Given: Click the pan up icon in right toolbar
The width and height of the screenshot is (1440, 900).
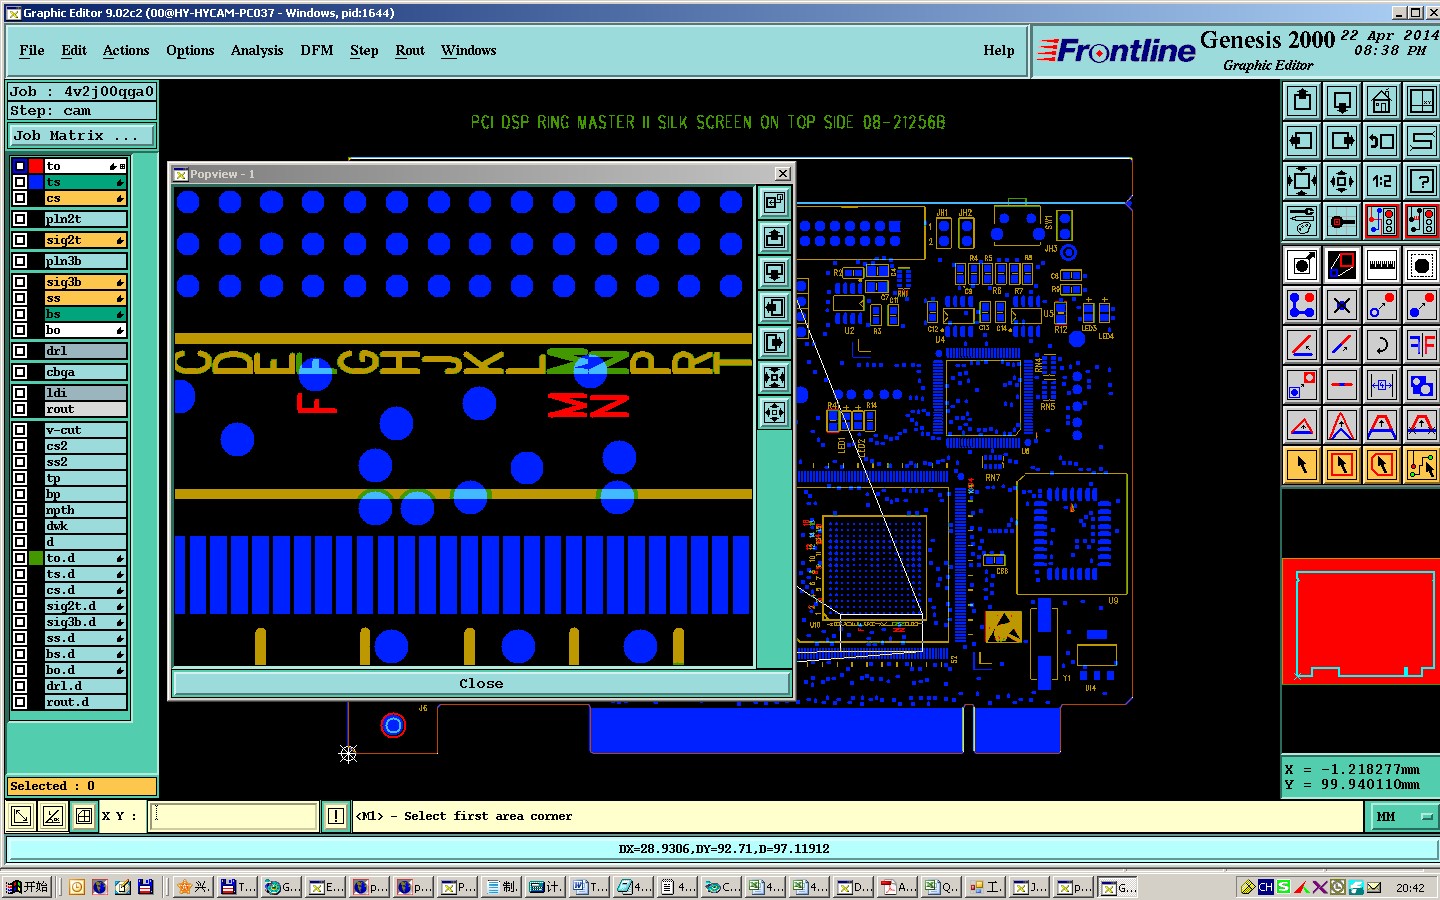Looking at the screenshot, I should (x=1302, y=101).
